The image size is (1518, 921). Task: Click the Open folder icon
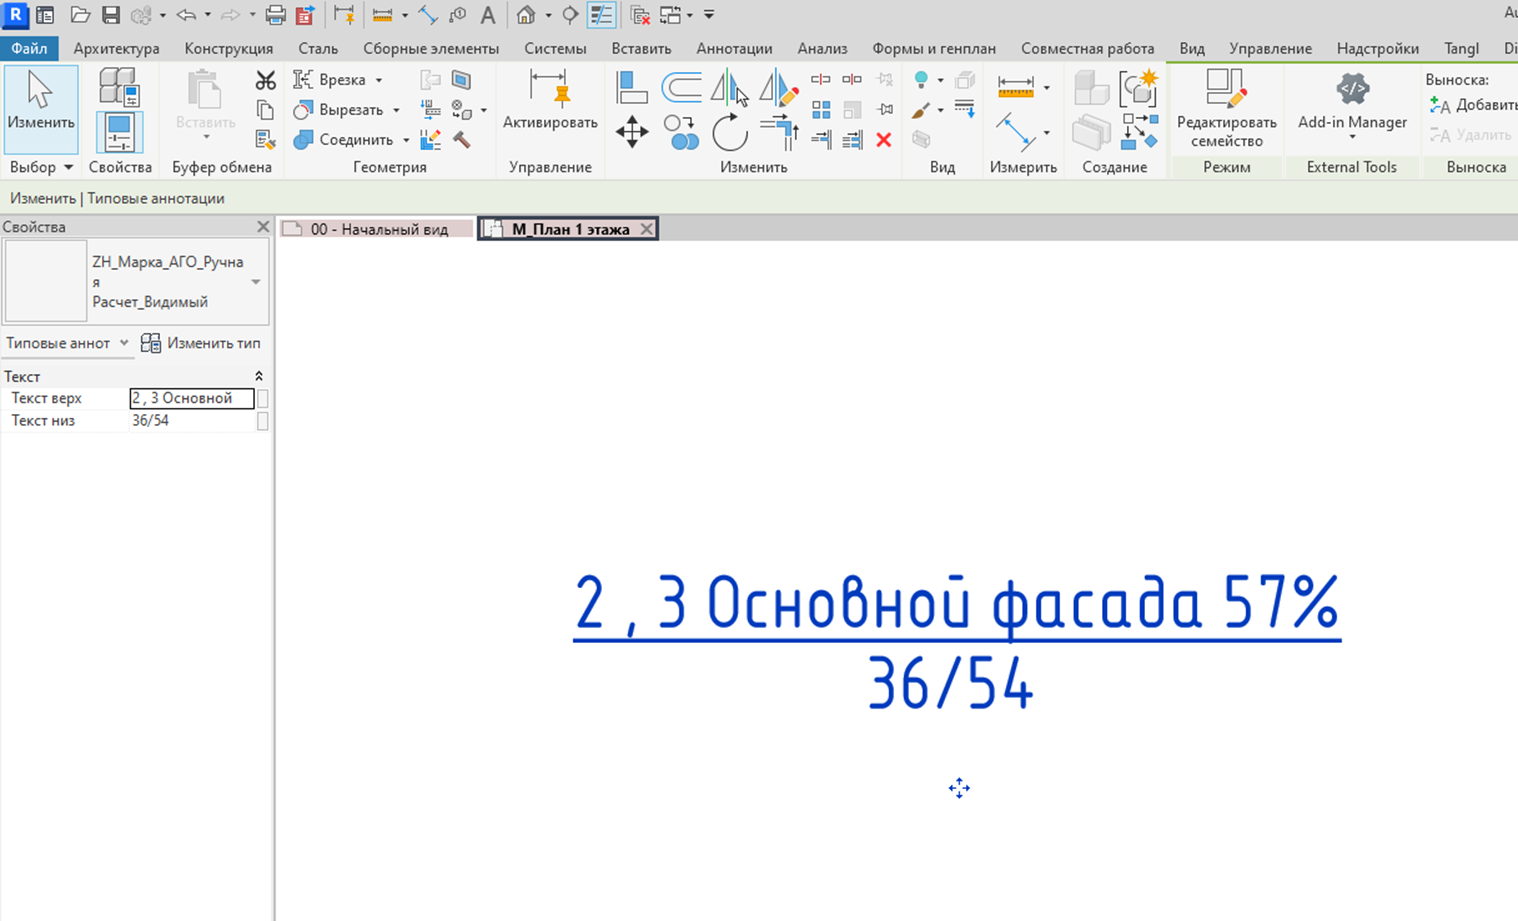point(80,15)
